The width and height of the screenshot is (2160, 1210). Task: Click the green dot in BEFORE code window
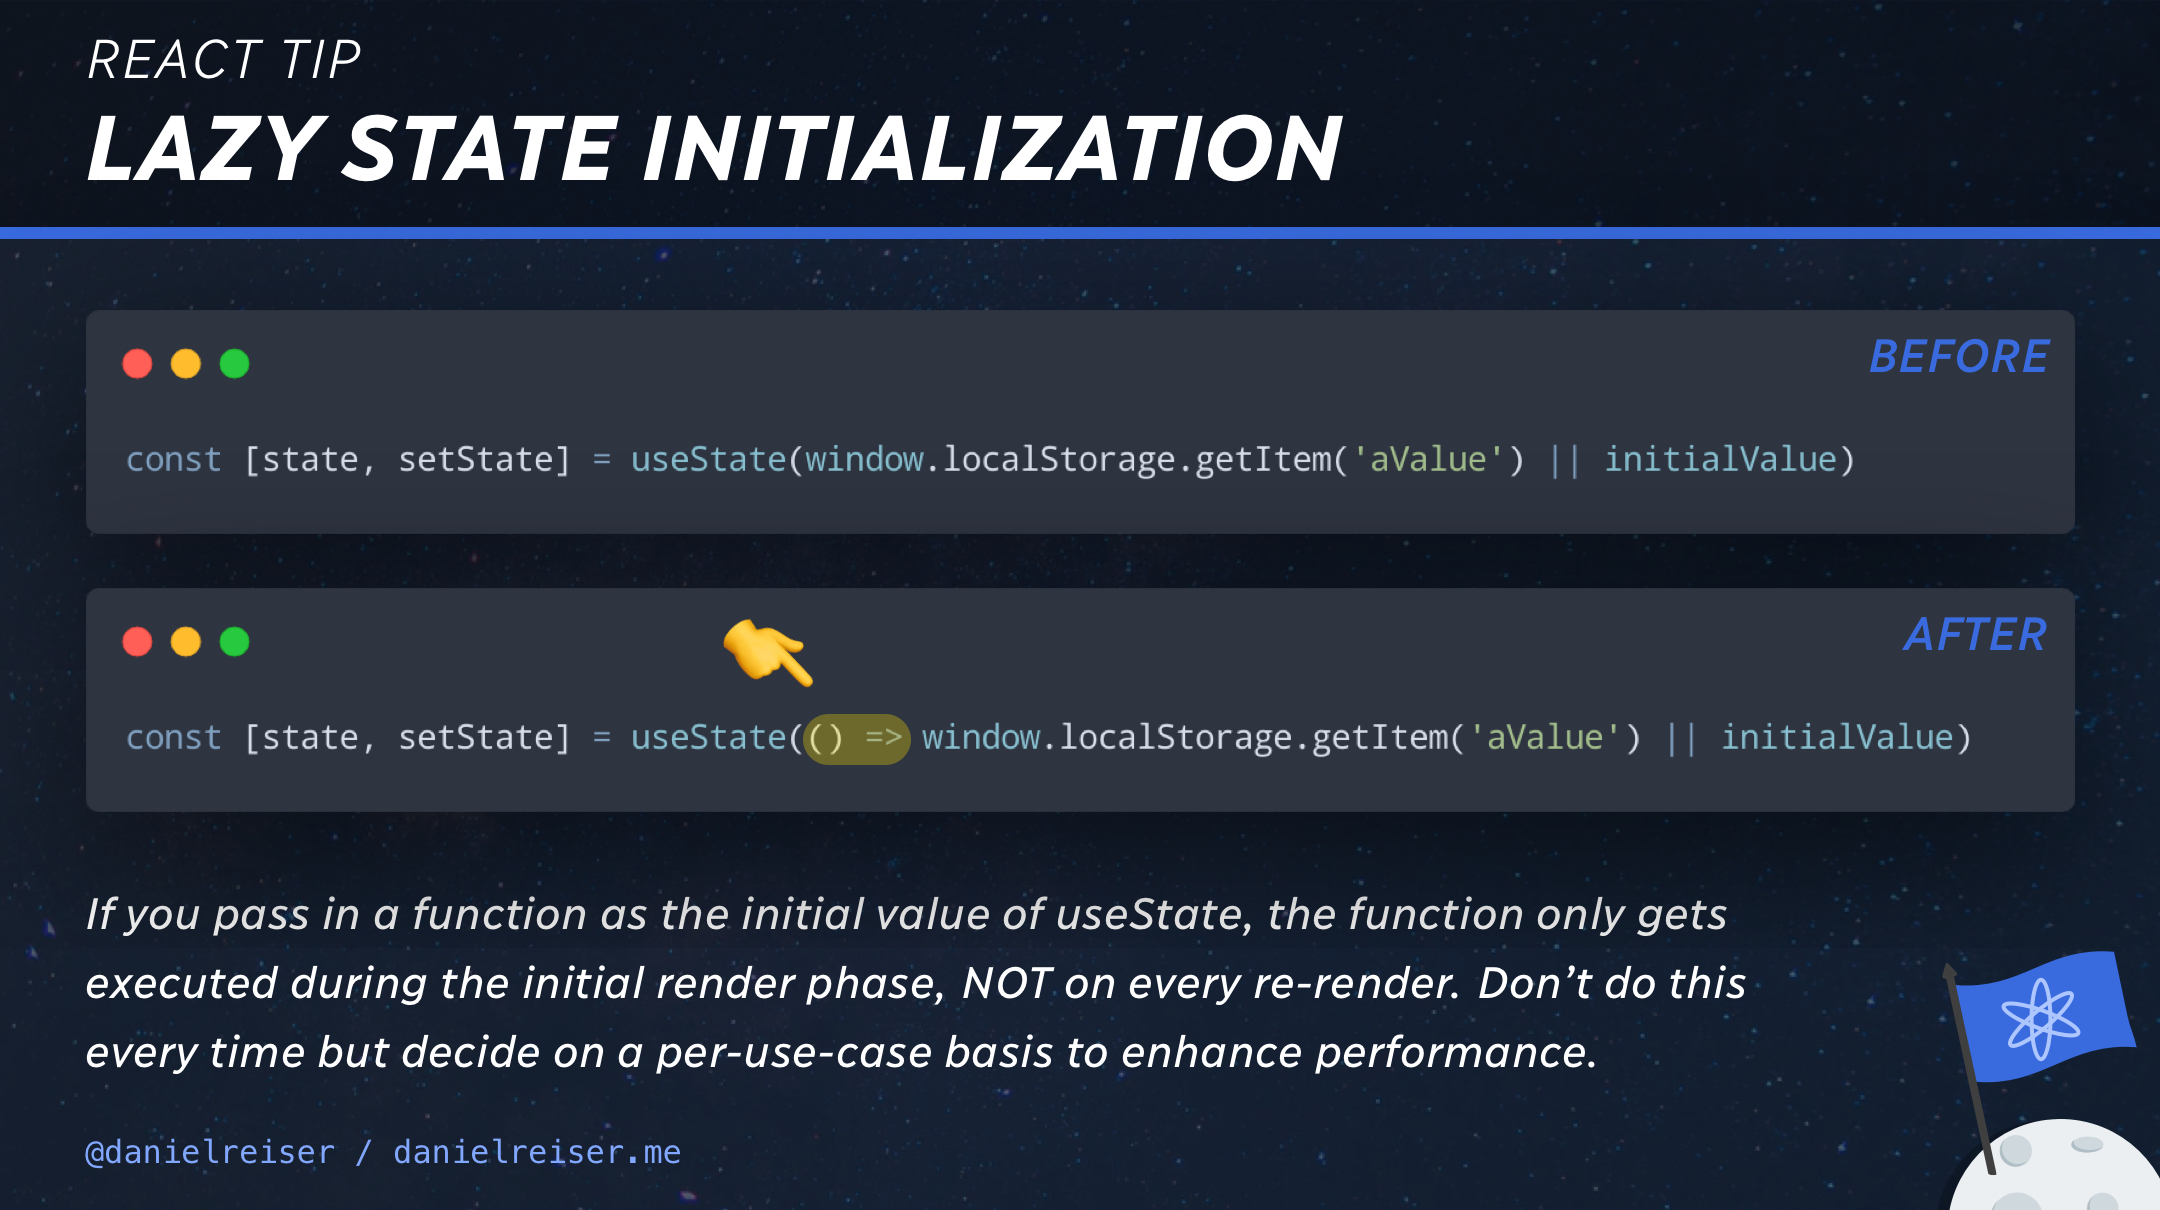(x=235, y=364)
